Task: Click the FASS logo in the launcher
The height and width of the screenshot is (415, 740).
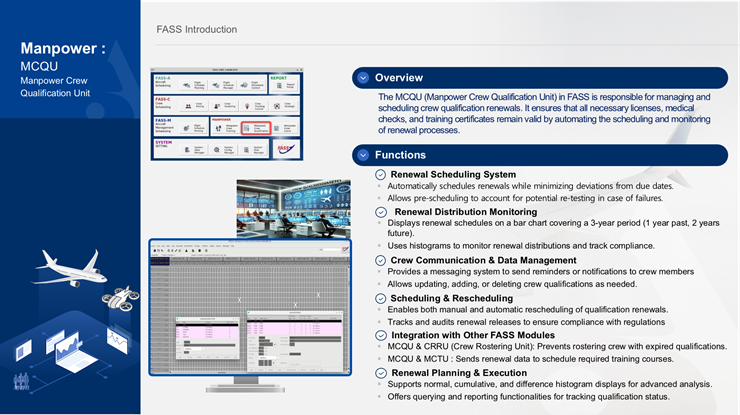Action: [286, 148]
